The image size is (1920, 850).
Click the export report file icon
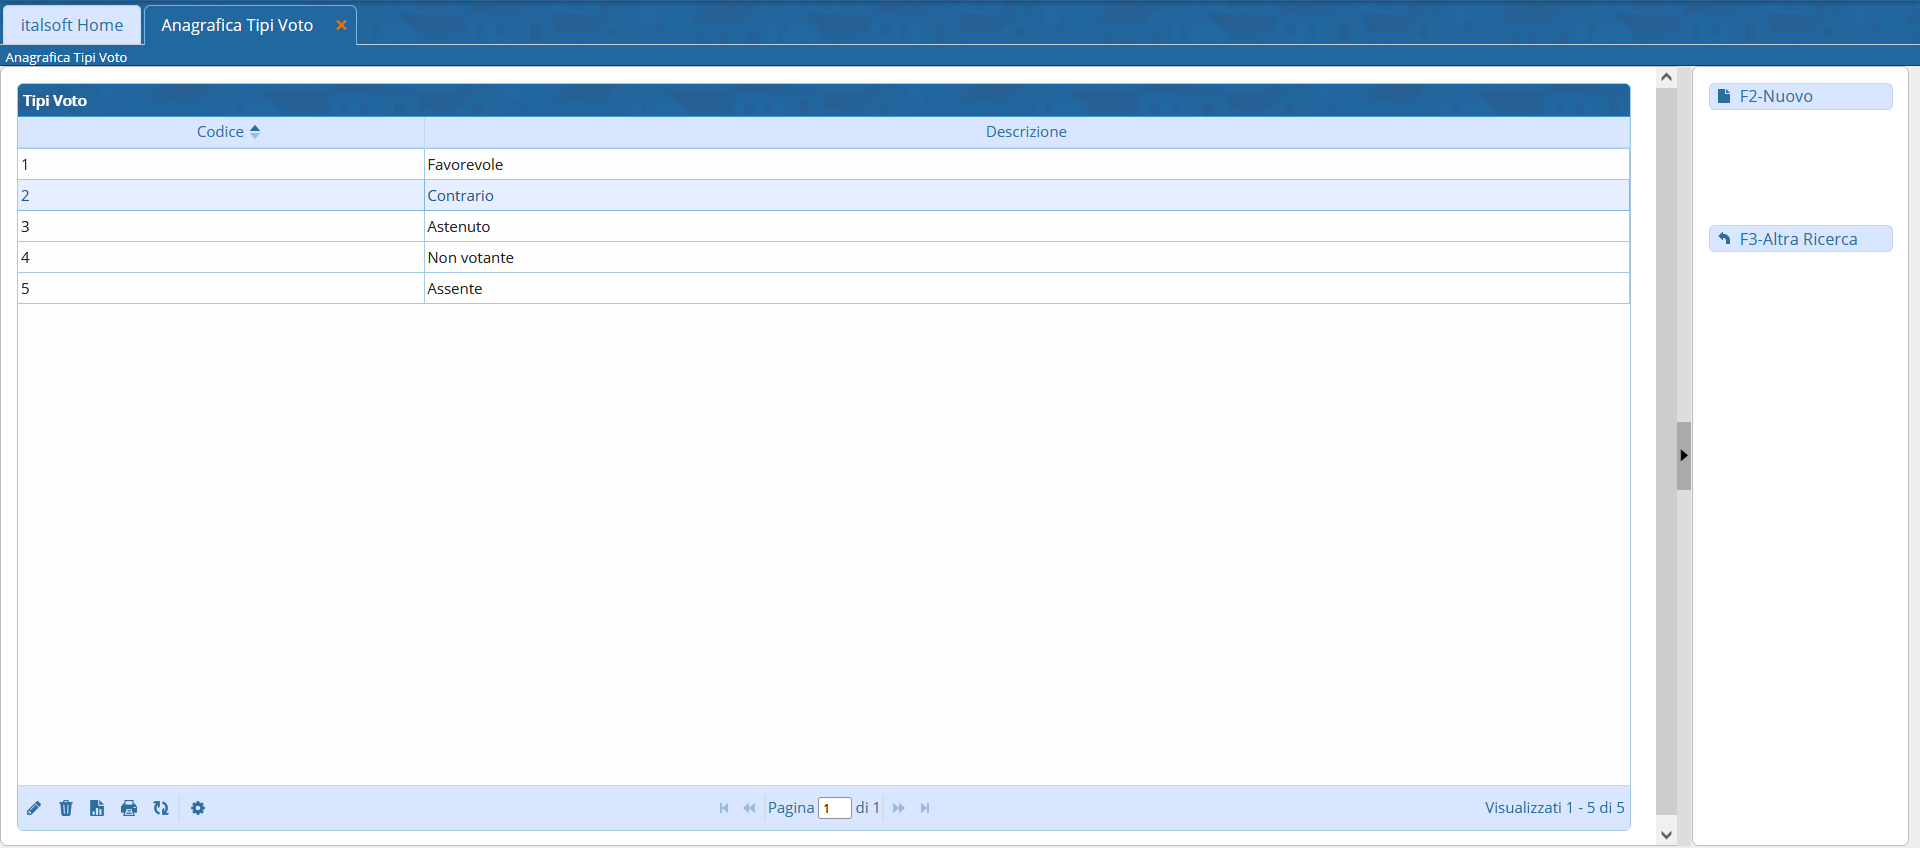(x=97, y=808)
